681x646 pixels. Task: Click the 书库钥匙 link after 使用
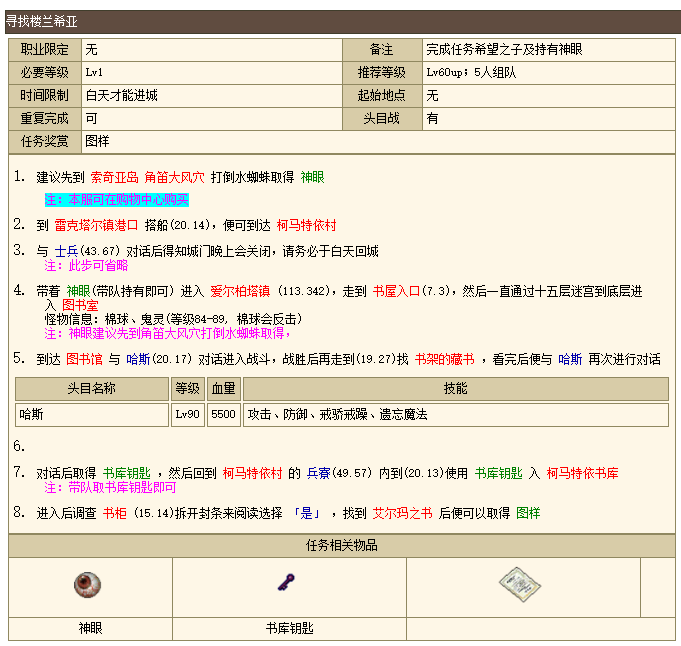coord(498,473)
